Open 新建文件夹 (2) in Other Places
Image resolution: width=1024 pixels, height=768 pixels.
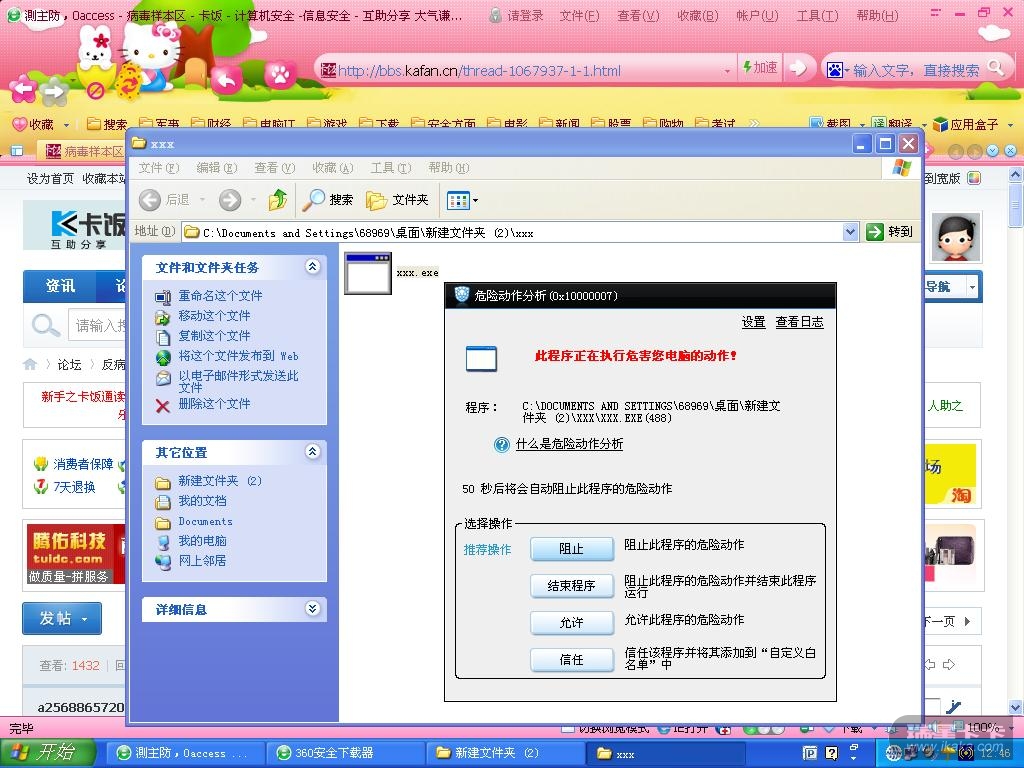coord(220,481)
